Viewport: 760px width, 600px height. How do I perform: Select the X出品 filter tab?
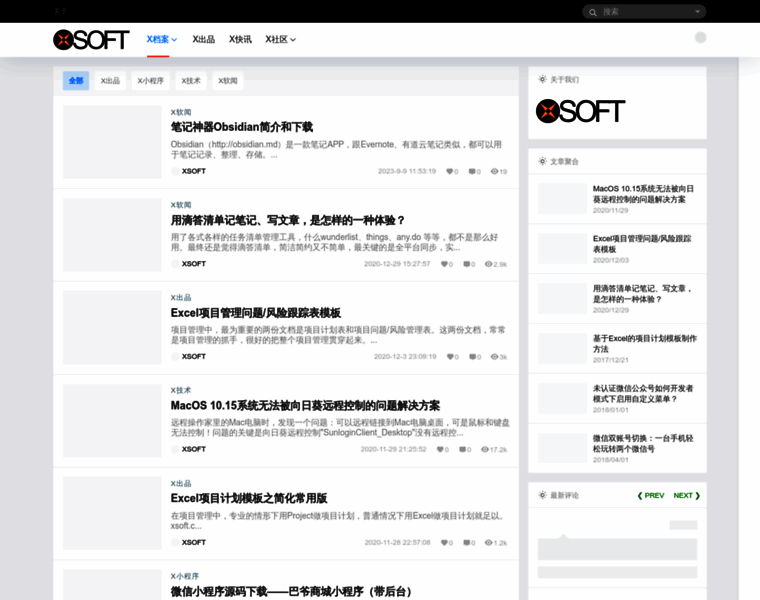(x=110, y=80)
